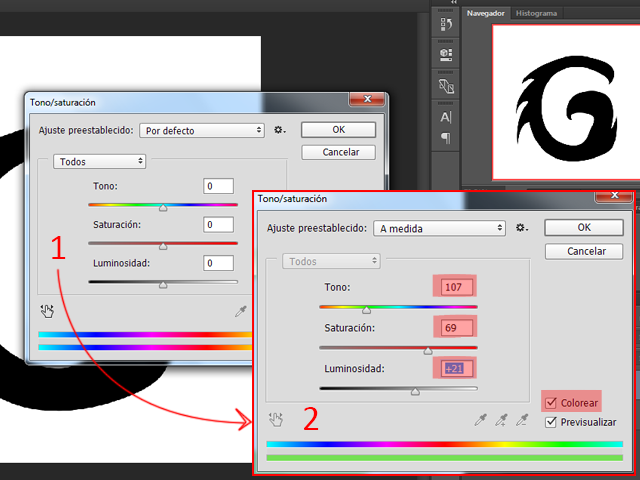Screen dimensions: 640x480
Task: Click Luminosidad field showing 0 in dialog 1
Action: click(218, 263)
